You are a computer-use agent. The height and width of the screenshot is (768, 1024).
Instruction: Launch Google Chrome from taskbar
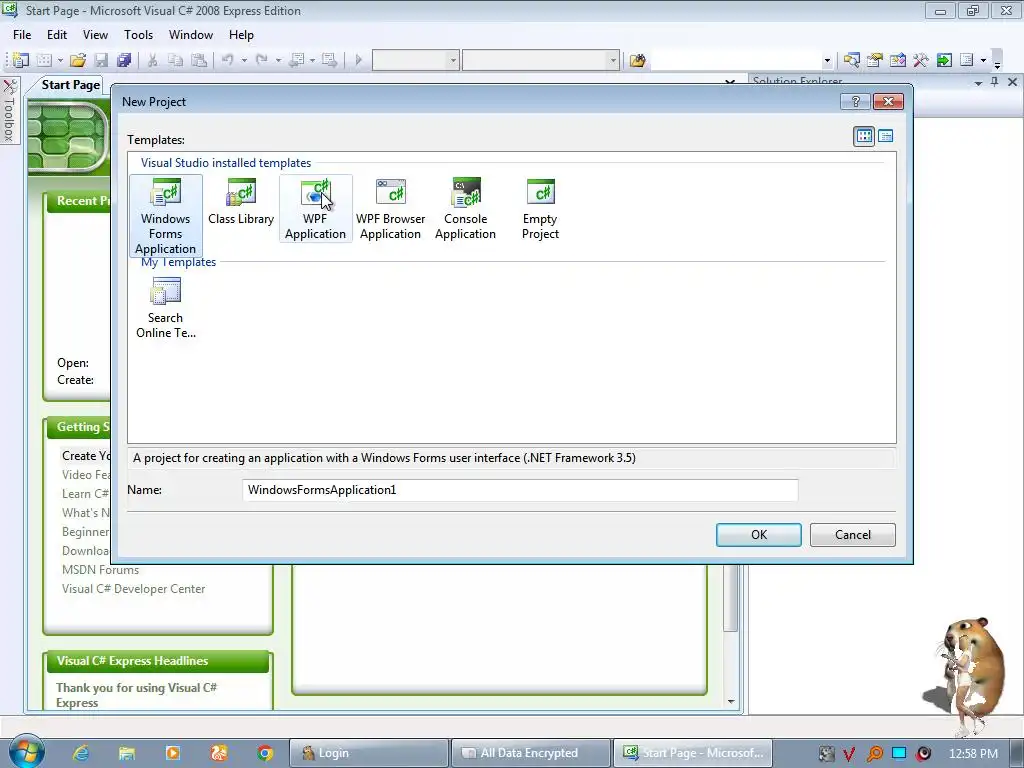pos(264,753)
